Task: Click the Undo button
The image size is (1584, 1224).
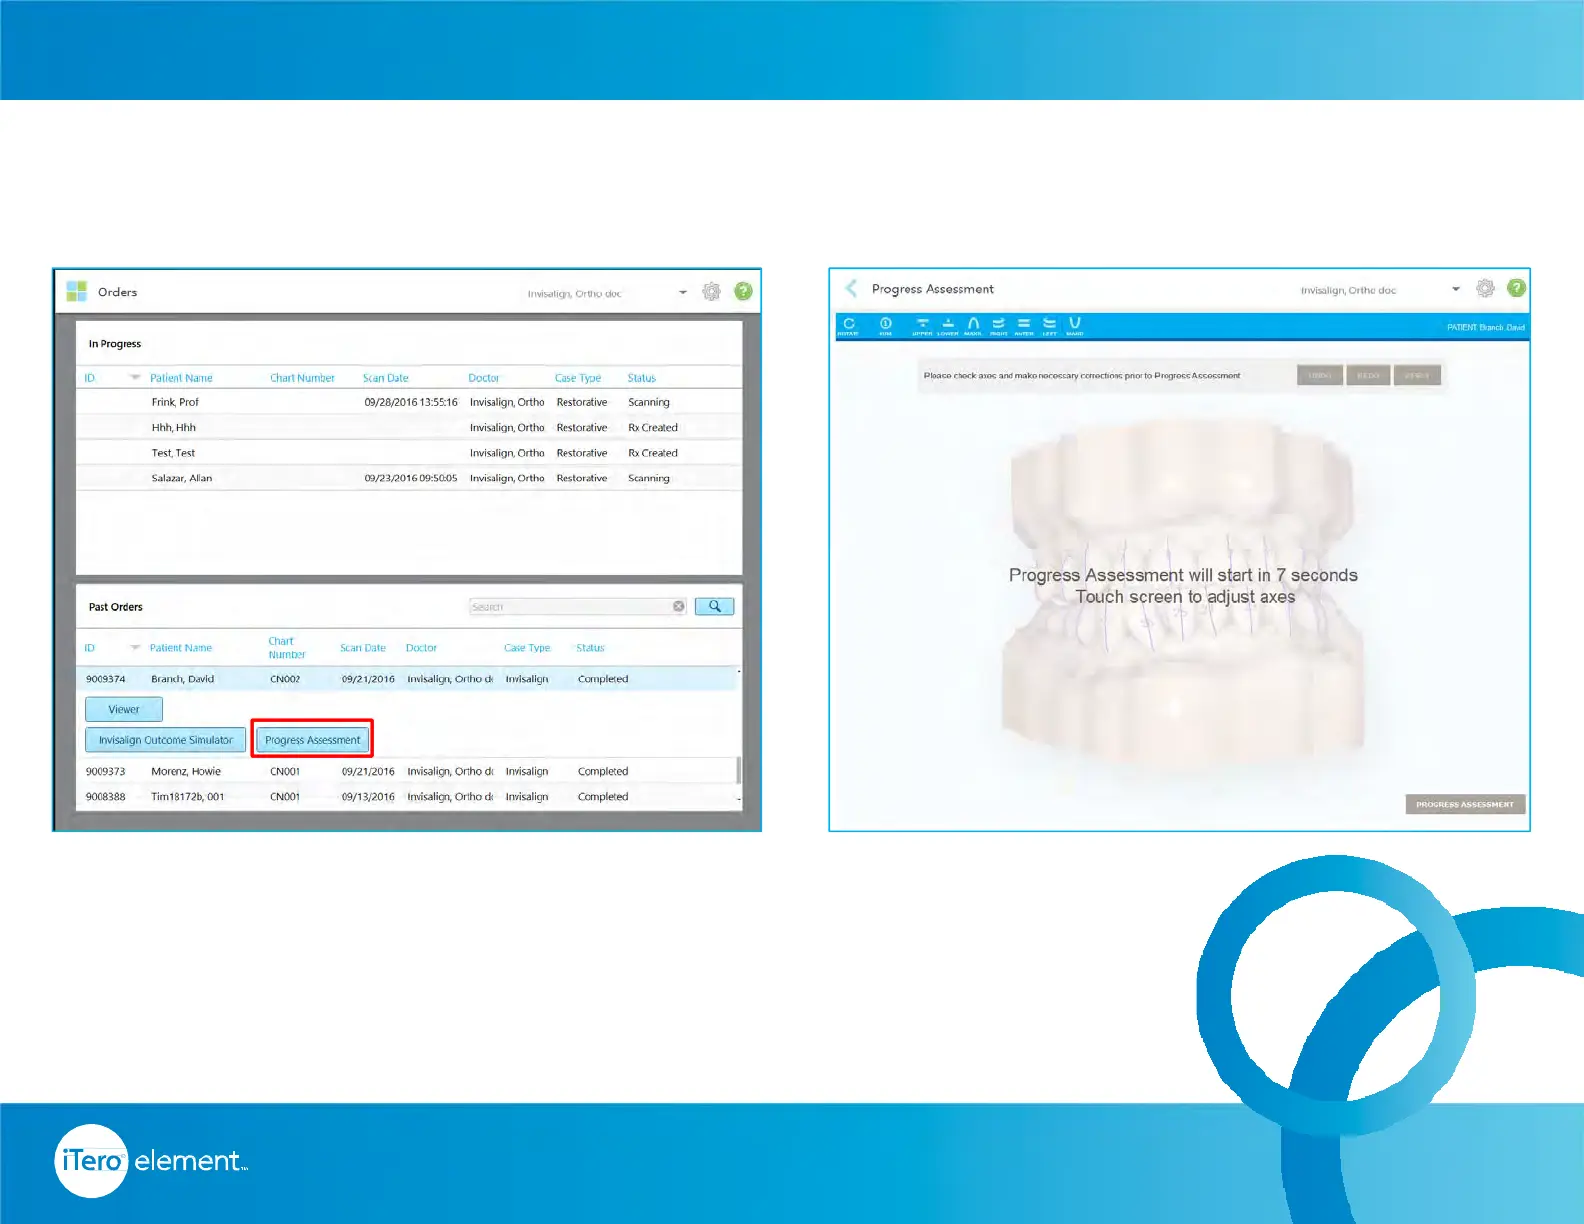Action: [x=1320, y=375]
